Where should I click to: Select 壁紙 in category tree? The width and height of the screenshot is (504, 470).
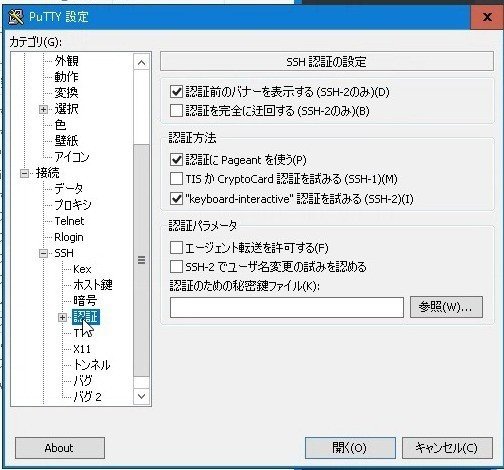[x=67, y=141]
